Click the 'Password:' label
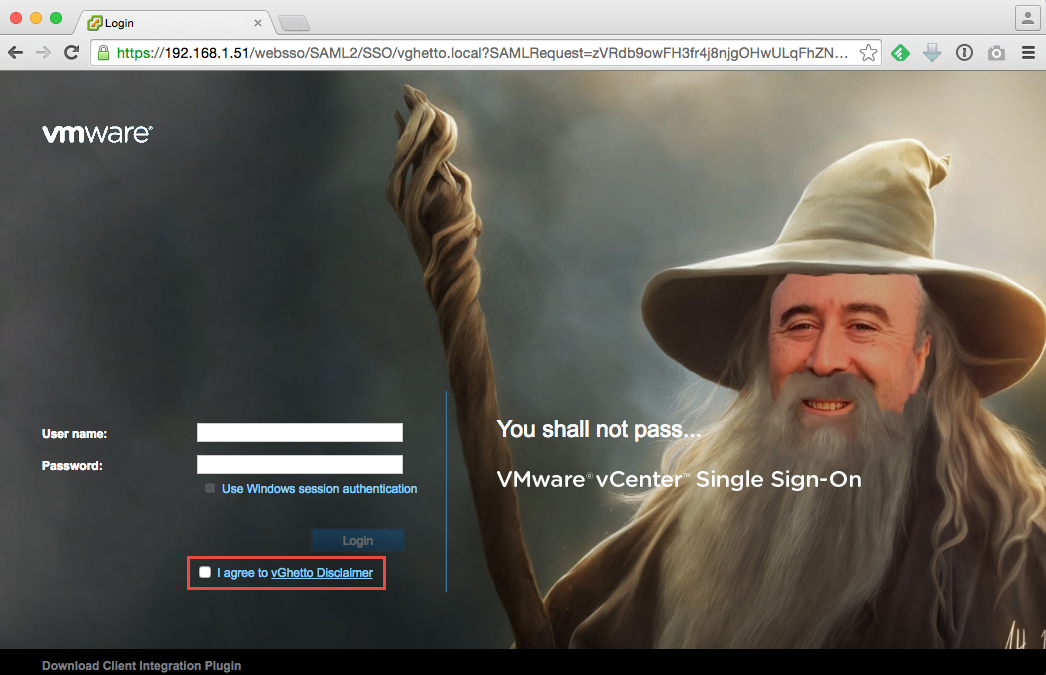This screenshot has width=1046, height=675. tap(72, 466)
